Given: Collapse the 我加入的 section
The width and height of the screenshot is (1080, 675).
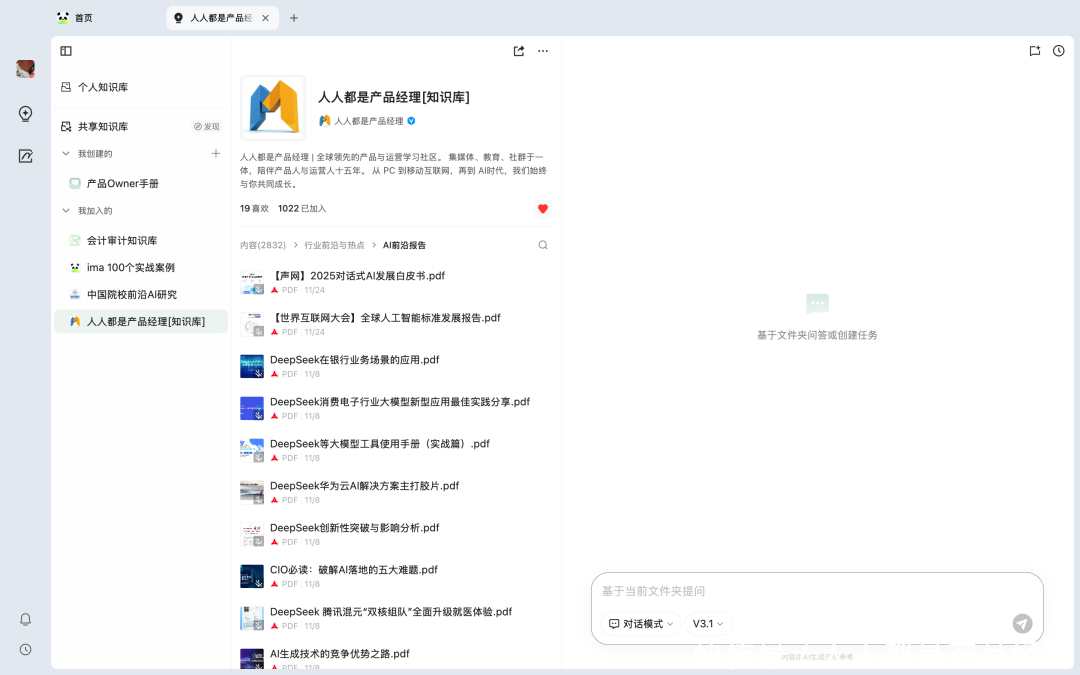Looking at the screenshot, I should tap(66, 211).
